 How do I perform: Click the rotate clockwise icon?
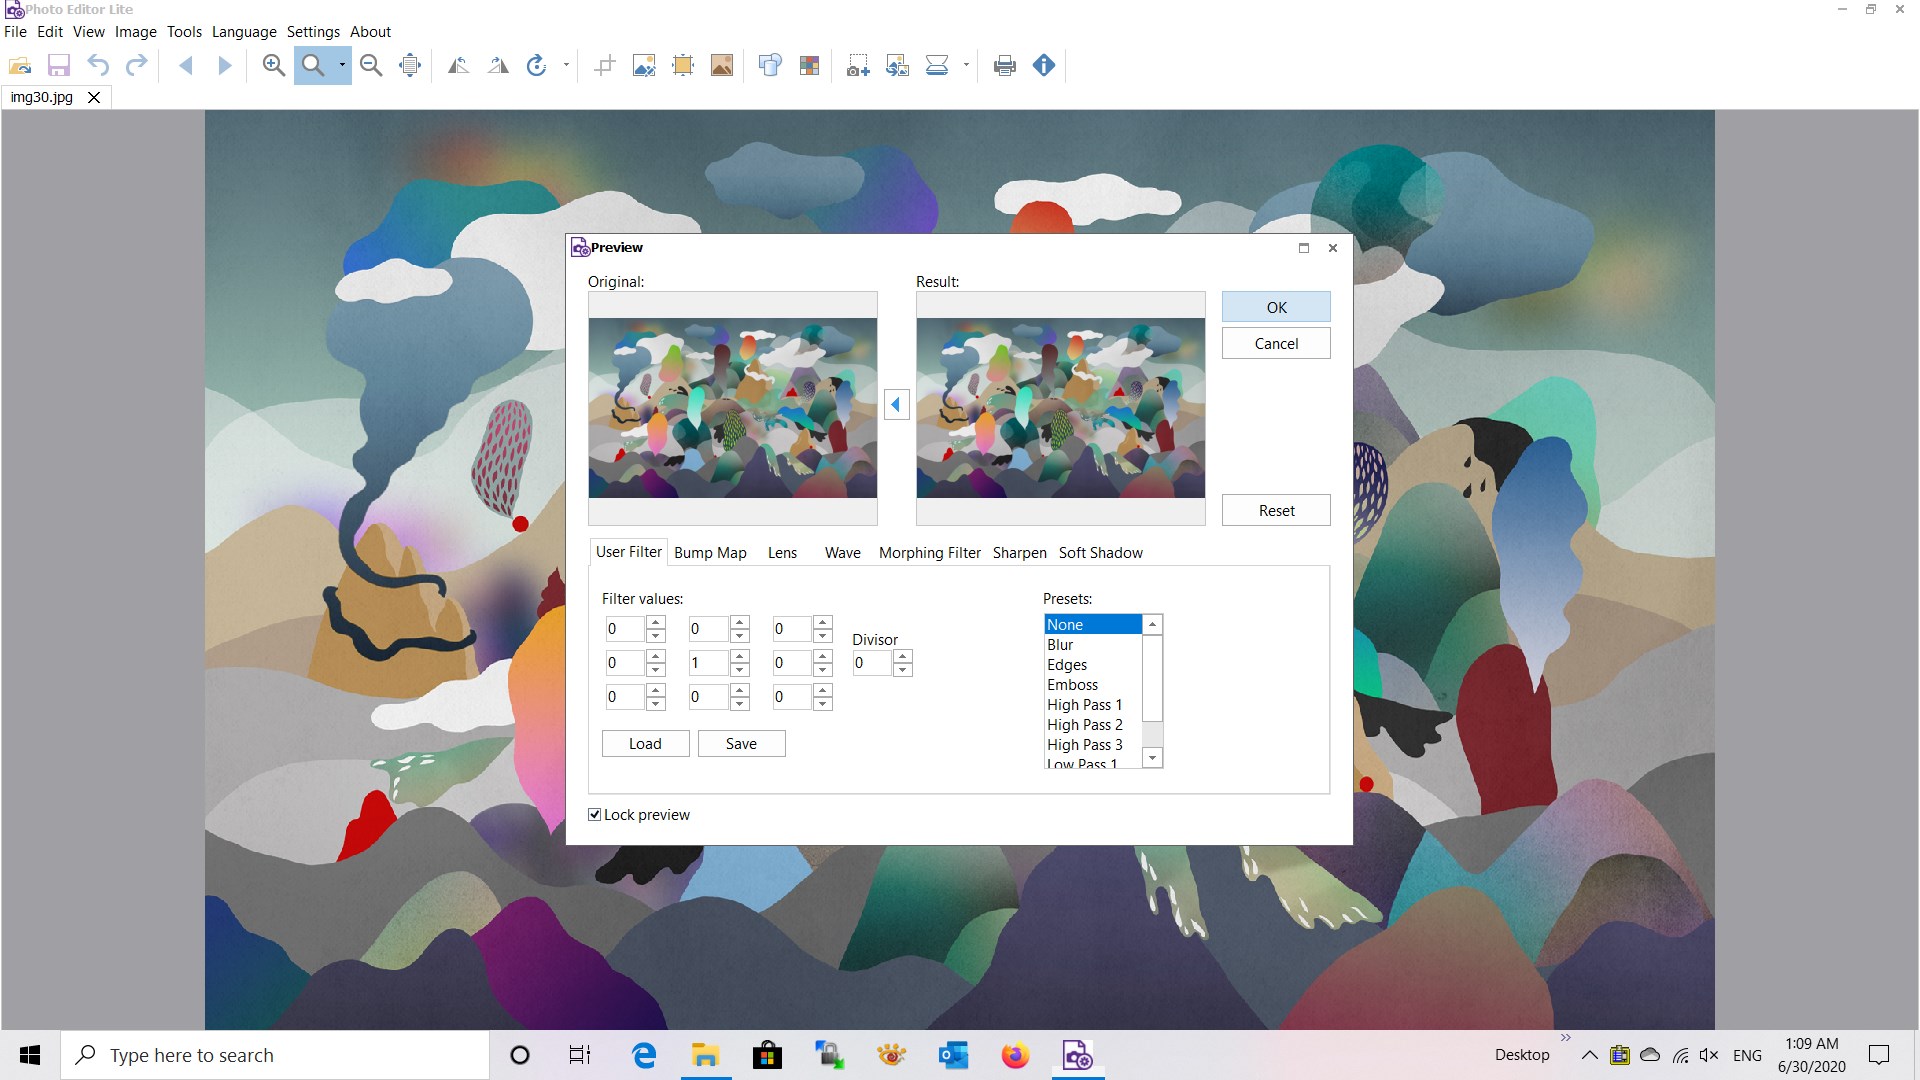(537, 66)
